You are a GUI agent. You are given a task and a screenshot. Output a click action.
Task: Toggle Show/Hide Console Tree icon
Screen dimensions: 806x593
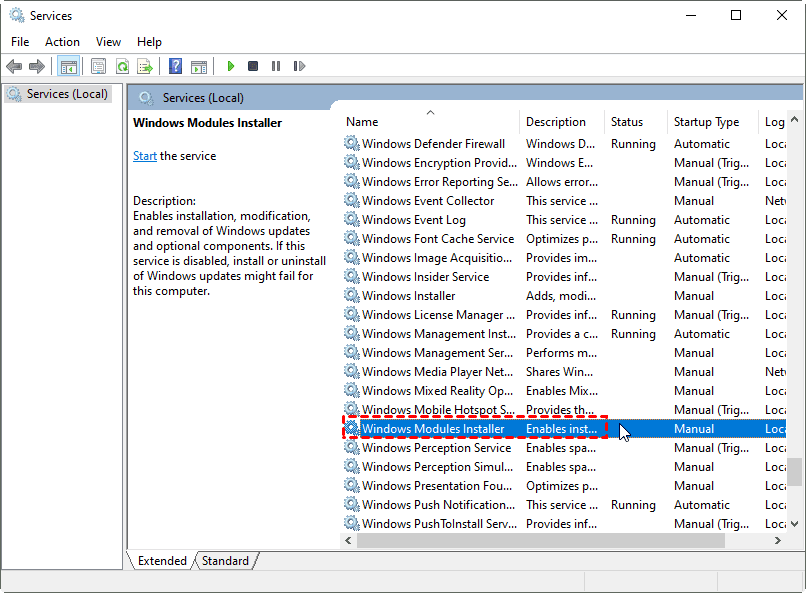68,66
